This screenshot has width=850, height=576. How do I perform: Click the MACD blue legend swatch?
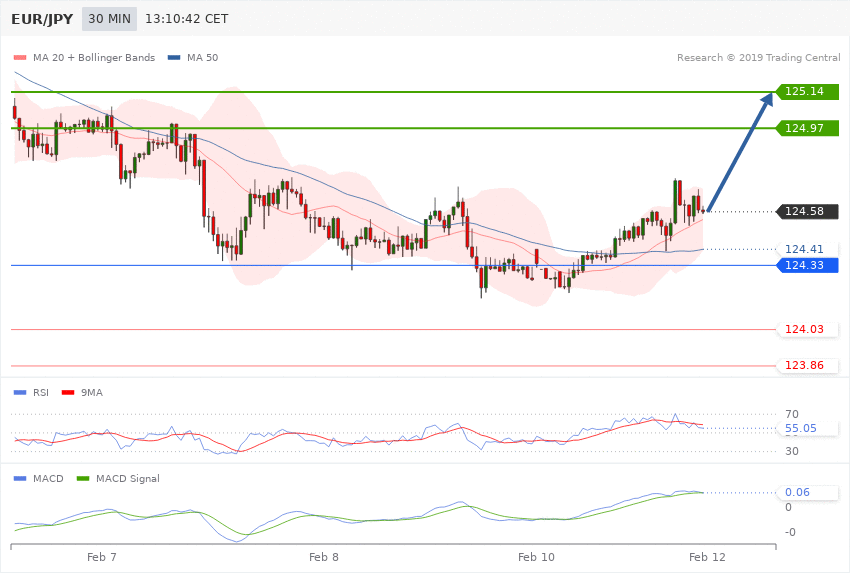(x=20, y=478)
